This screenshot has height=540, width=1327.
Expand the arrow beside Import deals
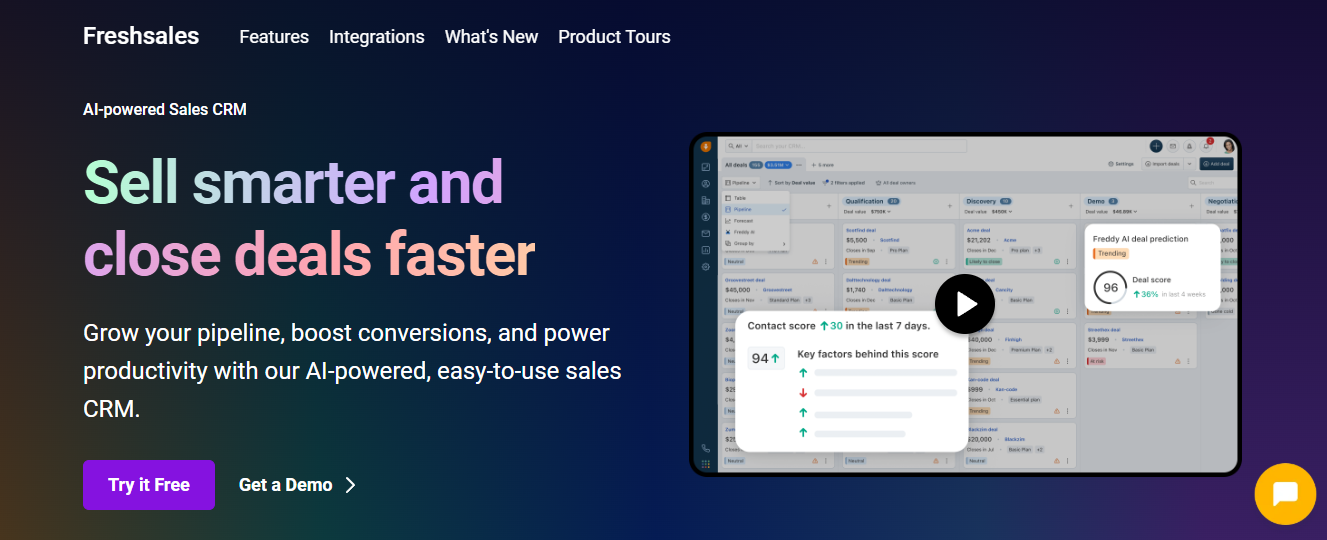tap(1189, 164)
